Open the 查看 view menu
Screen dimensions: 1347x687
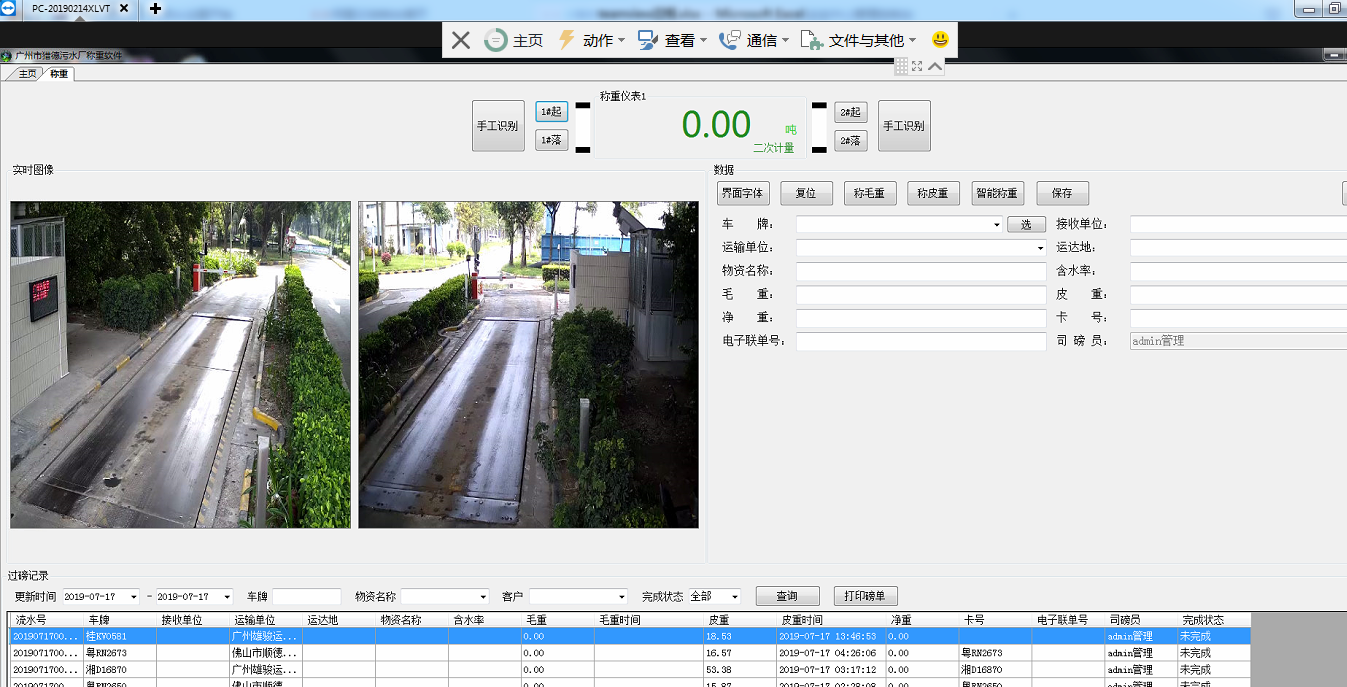pos(672,40)
